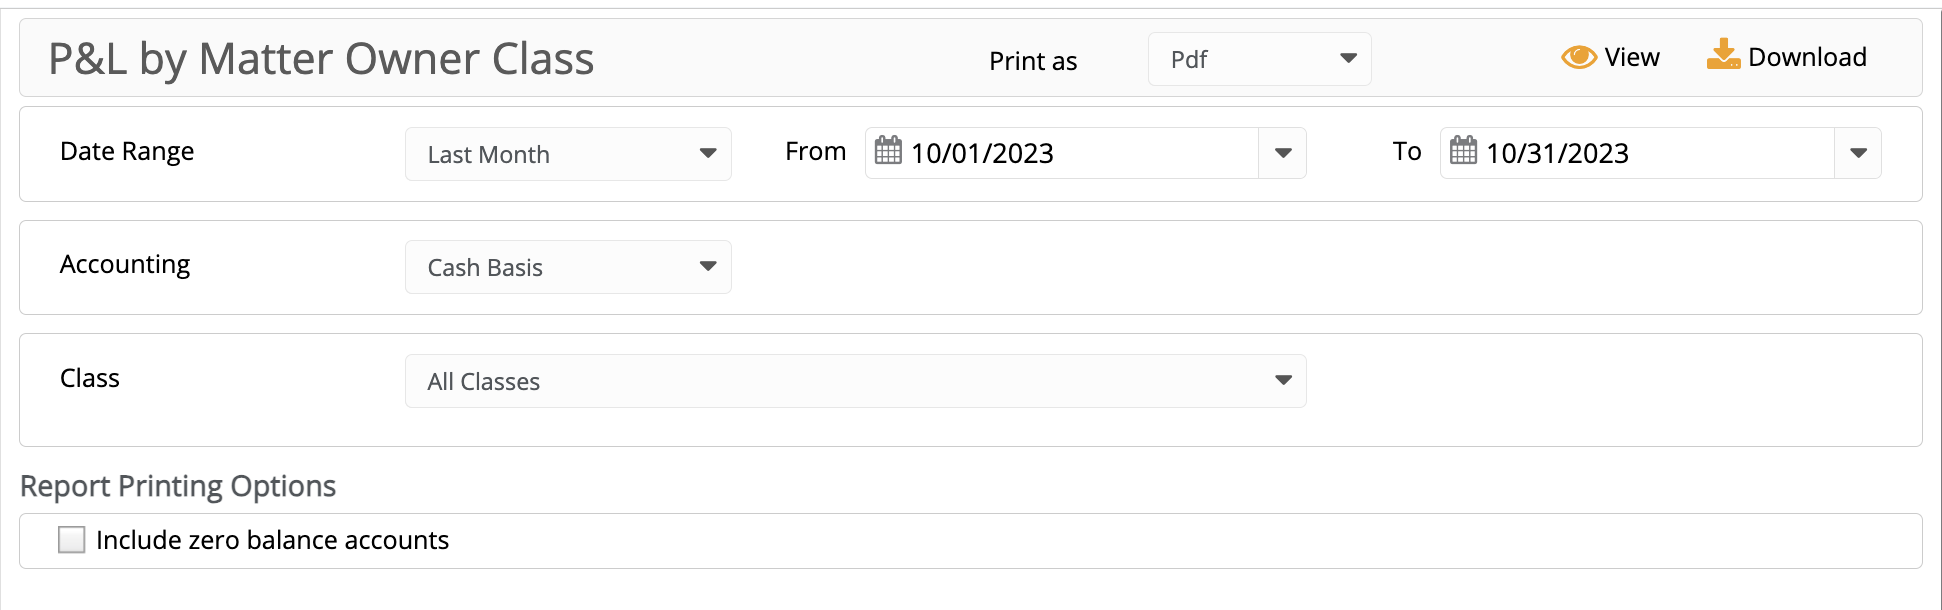
Task: Click the To date field 10/31/2023
Action: tap(1637, 153)
